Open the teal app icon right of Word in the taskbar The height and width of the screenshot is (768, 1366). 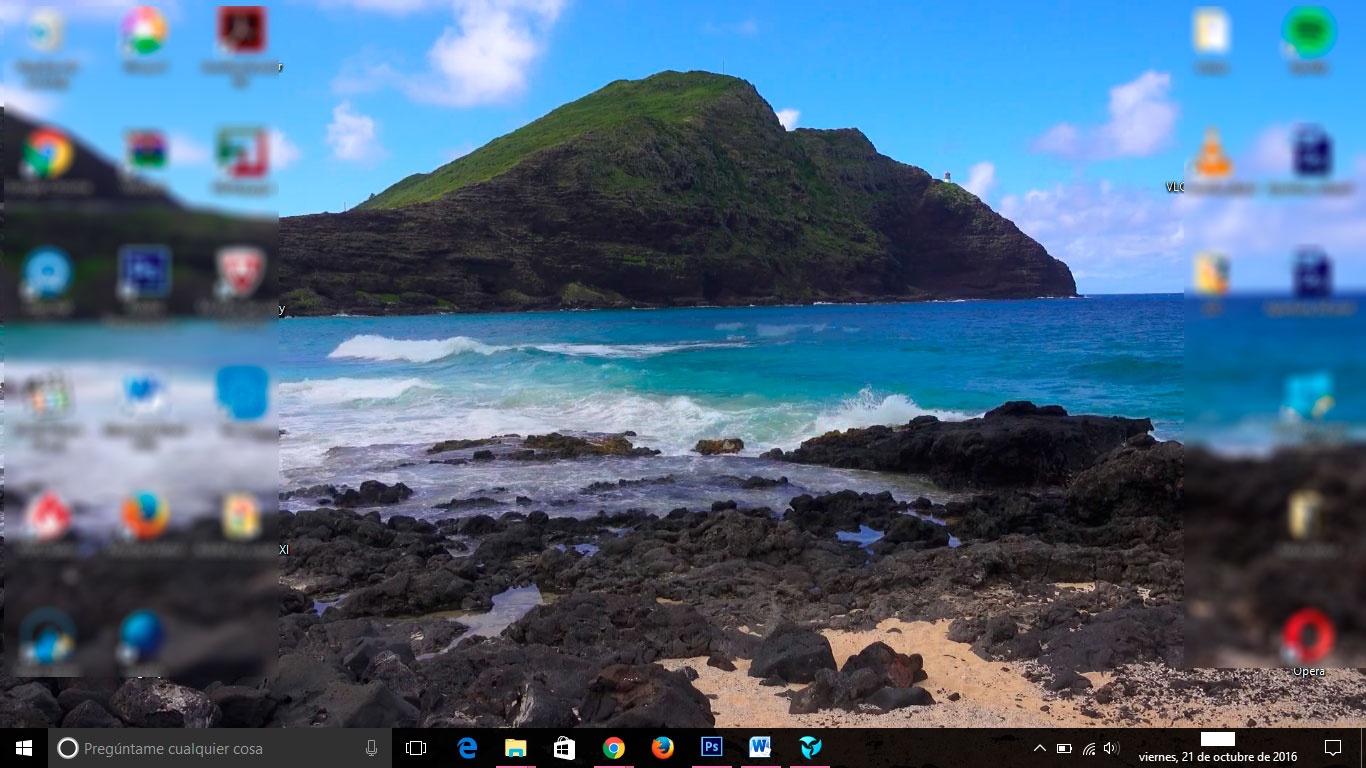(809, 748)
